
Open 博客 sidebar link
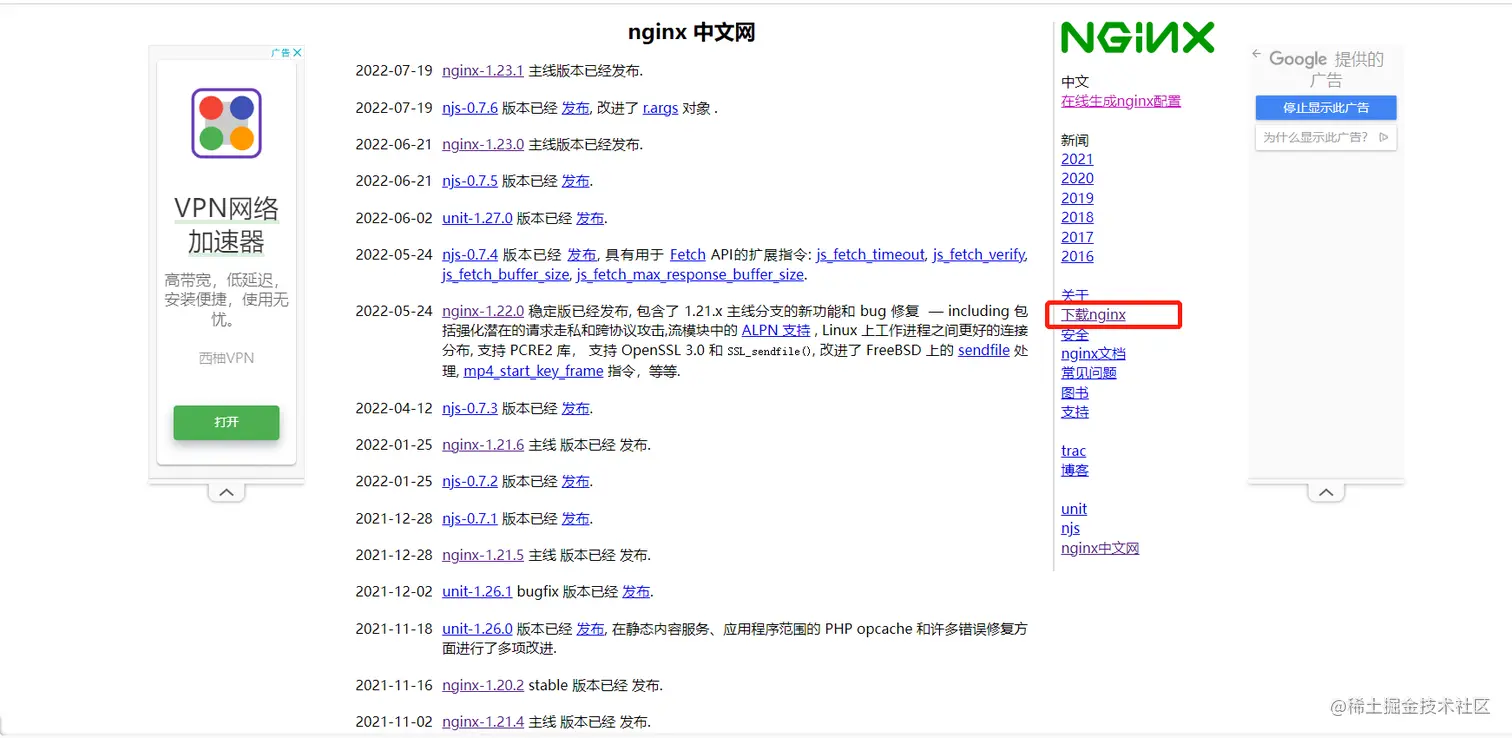(1075, 470)
